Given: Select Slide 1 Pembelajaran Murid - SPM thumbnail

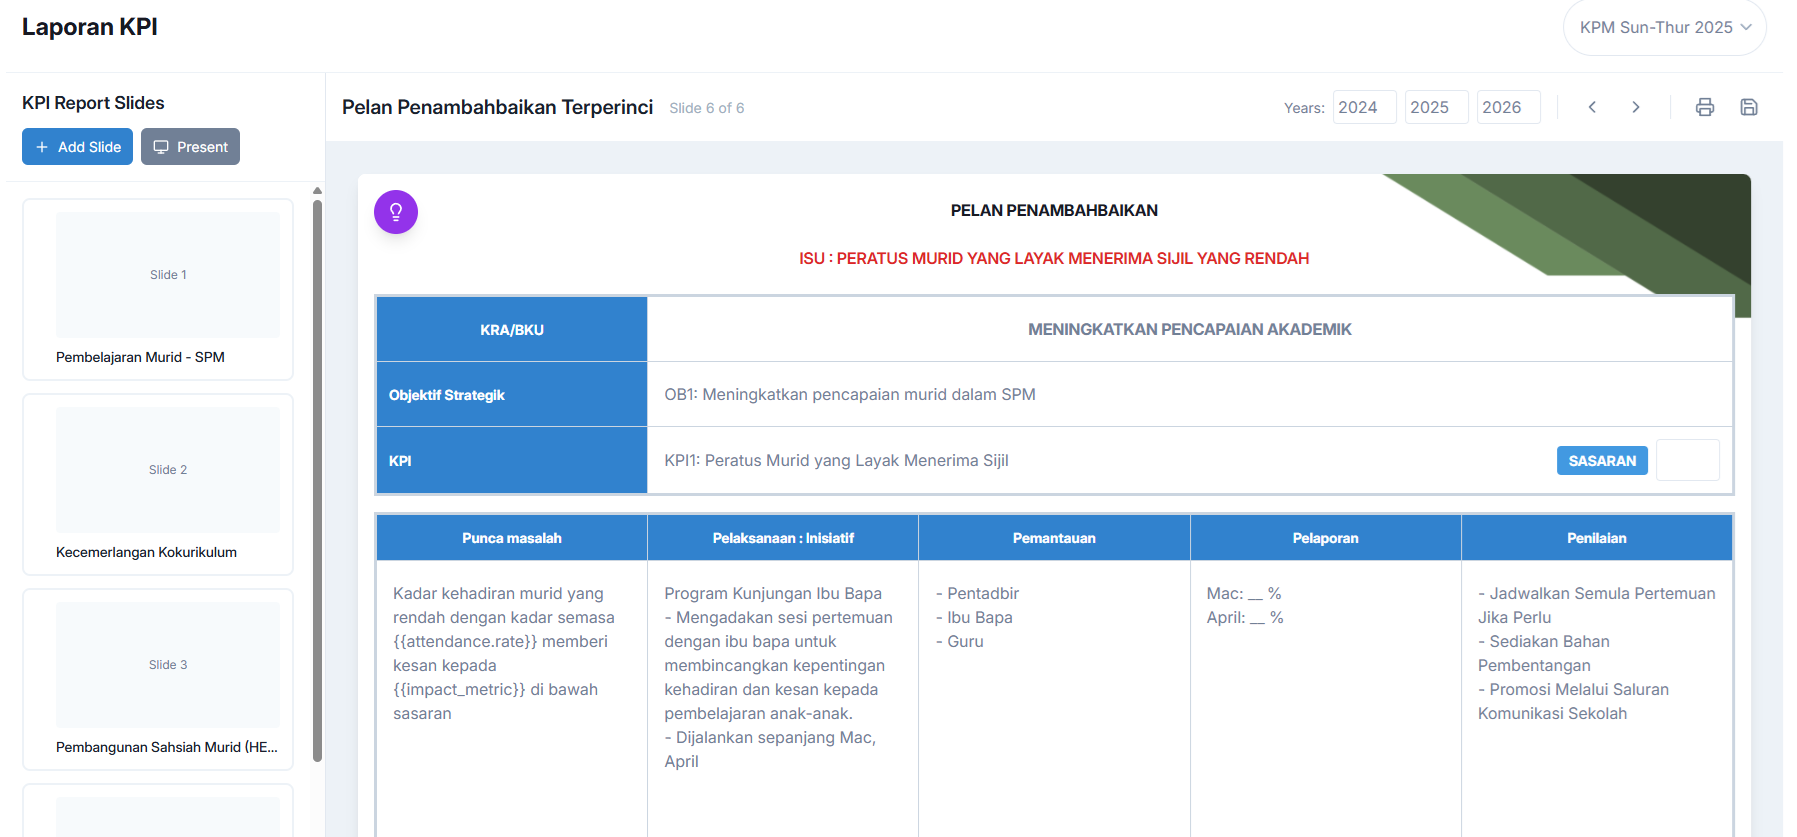Looking at the screenshot, I should [x=158, y=289].
